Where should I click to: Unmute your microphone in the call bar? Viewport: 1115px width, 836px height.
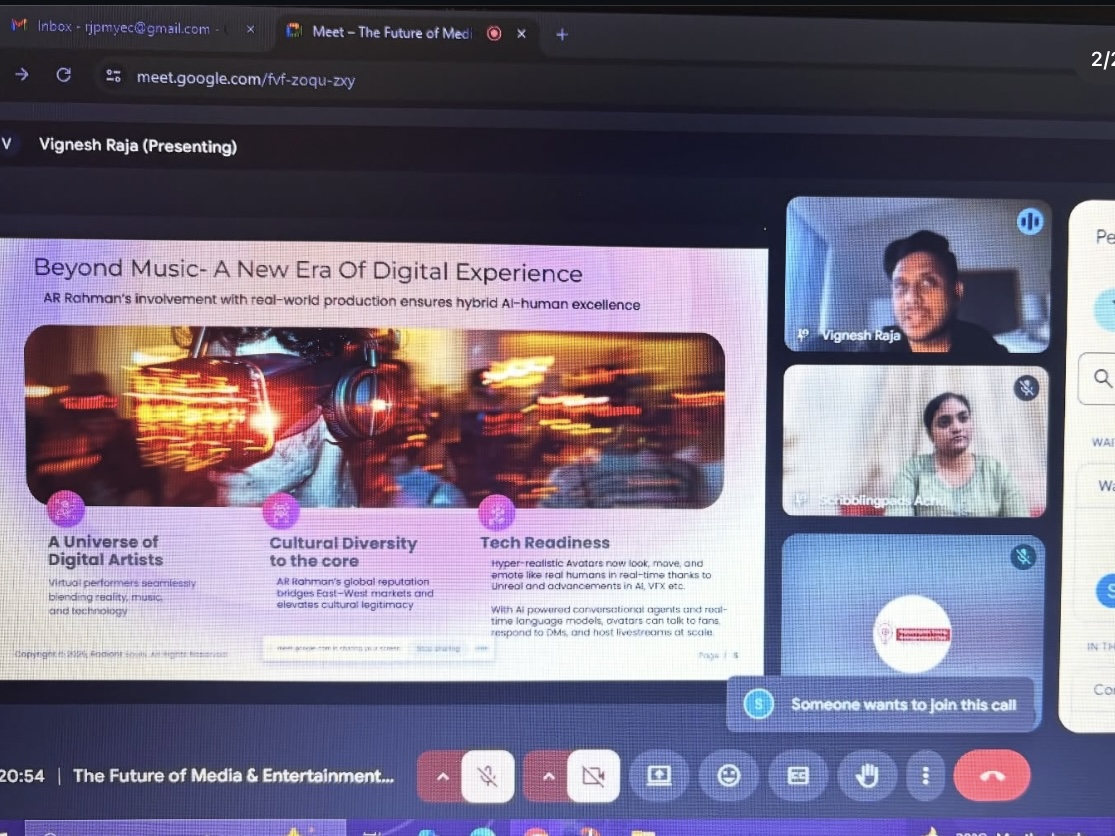[x=488, y=776]
